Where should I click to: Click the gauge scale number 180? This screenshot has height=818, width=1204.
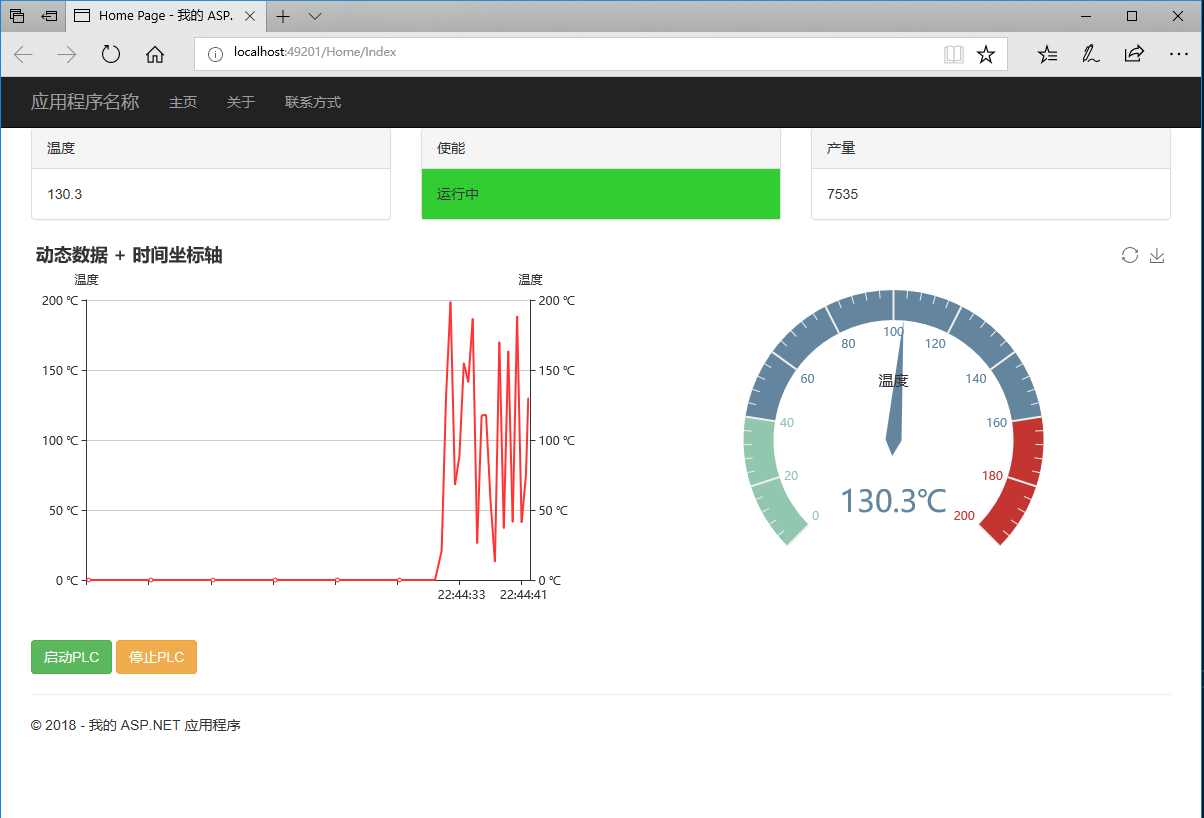[992, 476]
